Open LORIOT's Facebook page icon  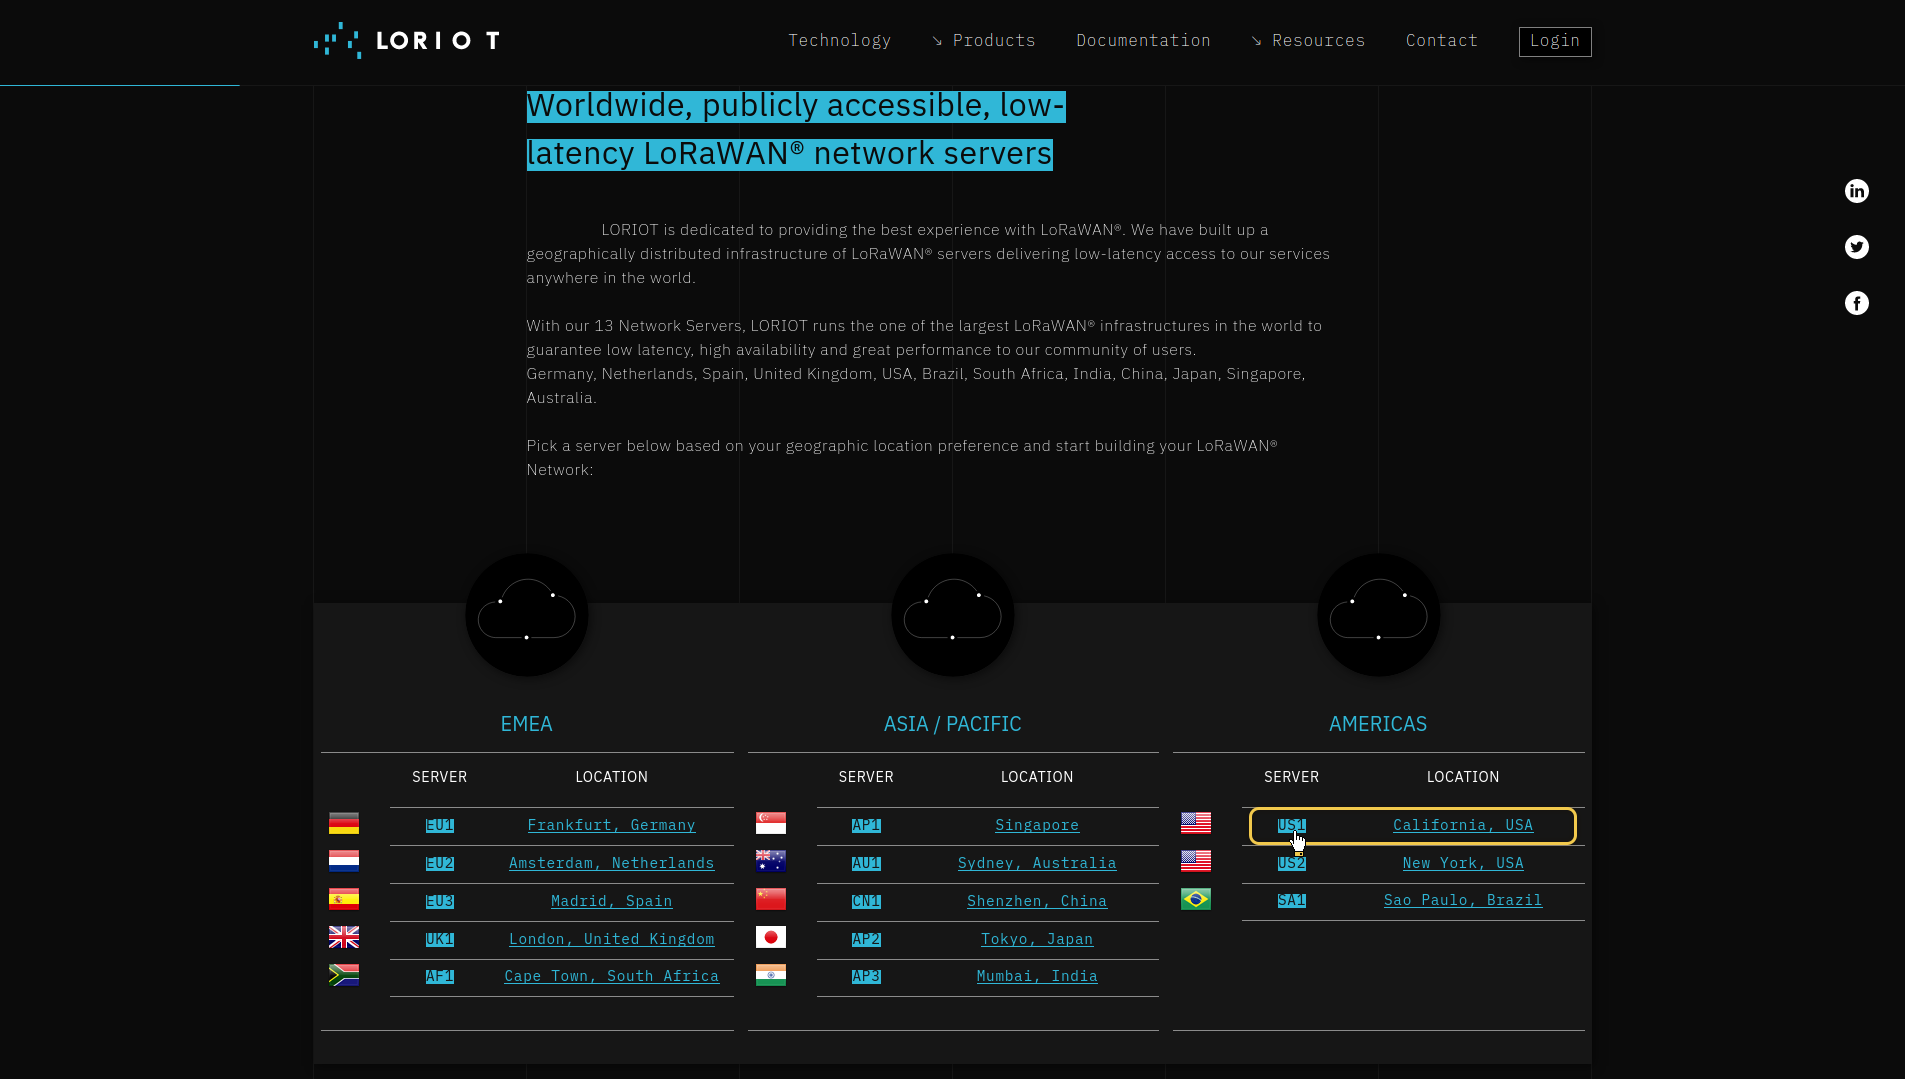tap(1857, 303)
